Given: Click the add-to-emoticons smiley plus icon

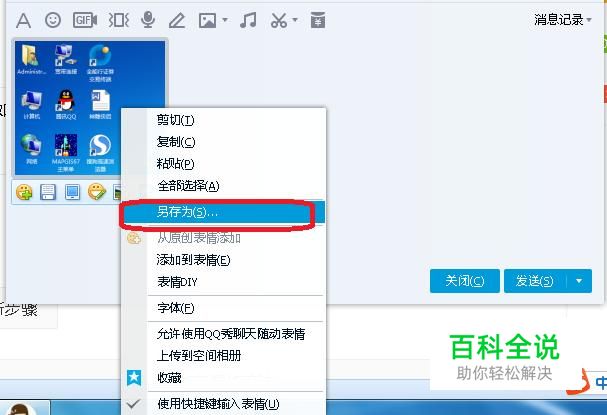Looking at the screenshot, I should click(x=24, y=192).
